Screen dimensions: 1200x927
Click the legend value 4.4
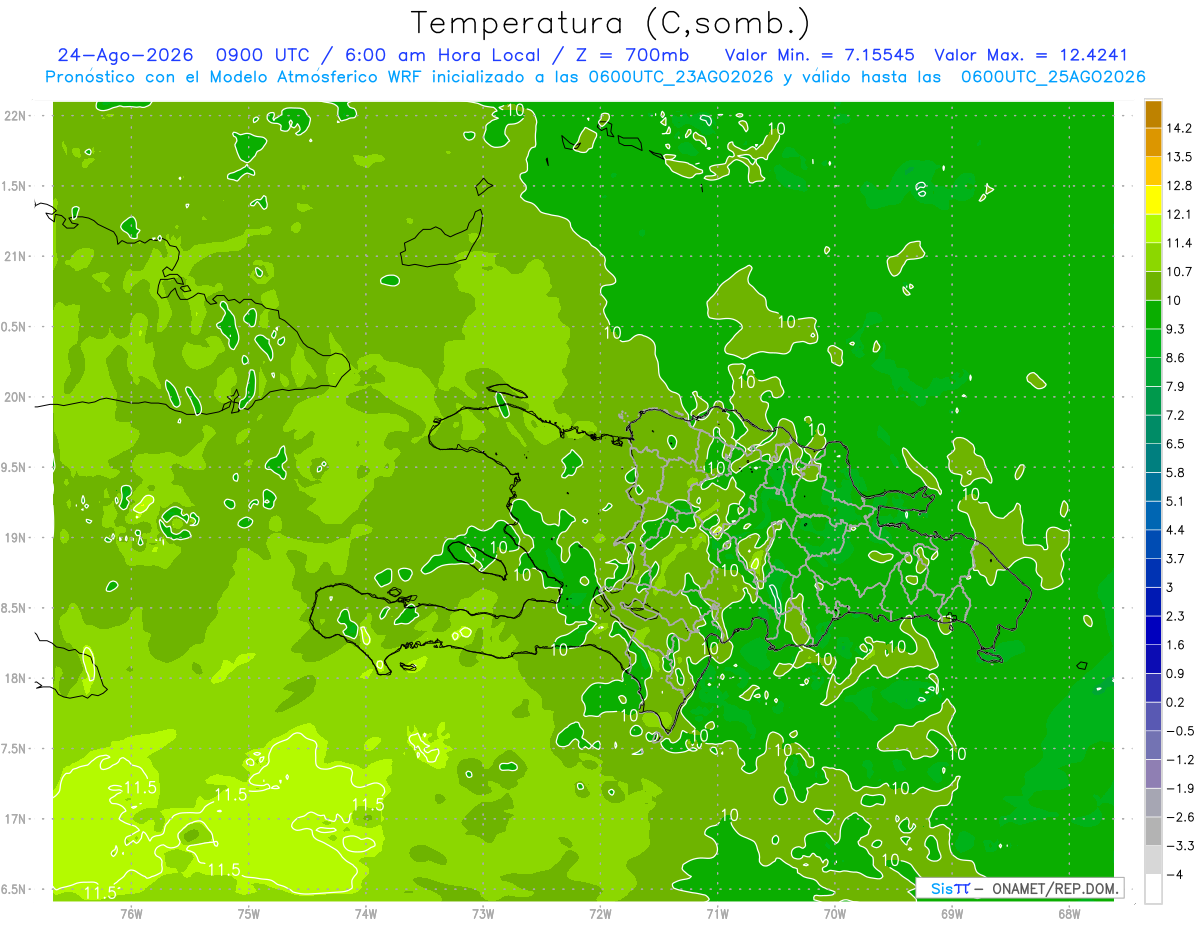[1175, 530]
